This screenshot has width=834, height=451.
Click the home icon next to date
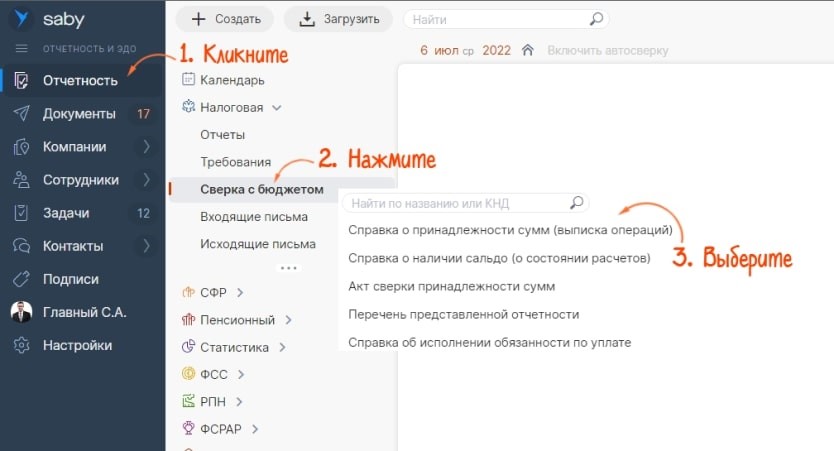pos(528,50)
